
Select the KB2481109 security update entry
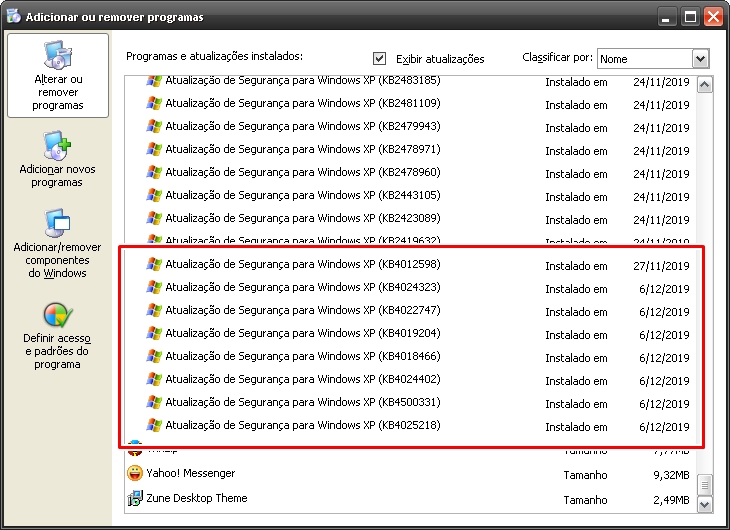pyautogui.click(x=411, y=103)
